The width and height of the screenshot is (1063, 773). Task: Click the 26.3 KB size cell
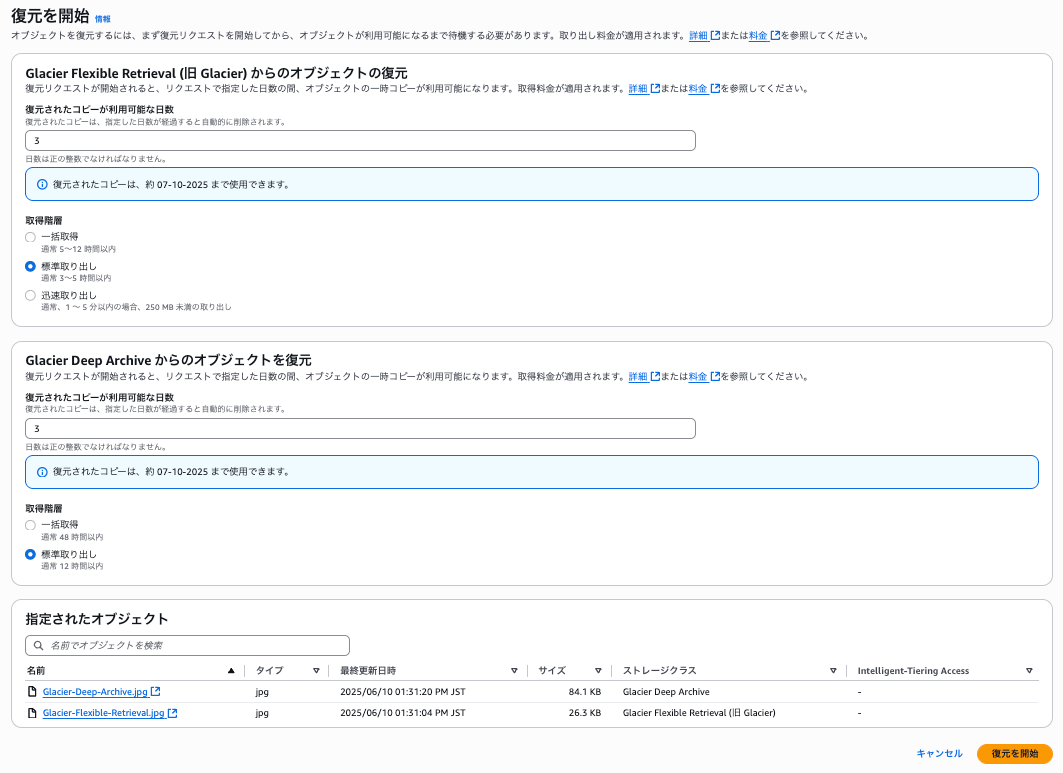(x=584, y=713)
